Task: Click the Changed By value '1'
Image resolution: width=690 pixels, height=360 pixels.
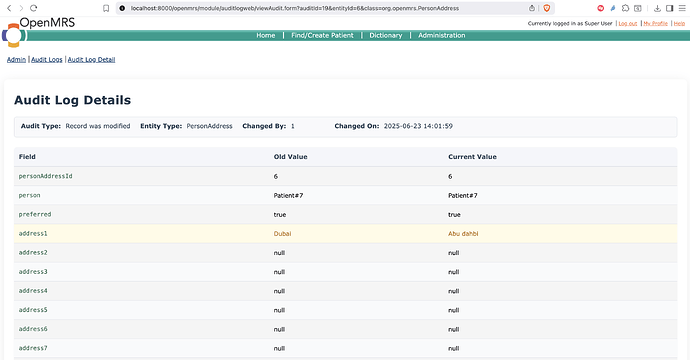Action: pyautogui.click(x=293, y=126)
